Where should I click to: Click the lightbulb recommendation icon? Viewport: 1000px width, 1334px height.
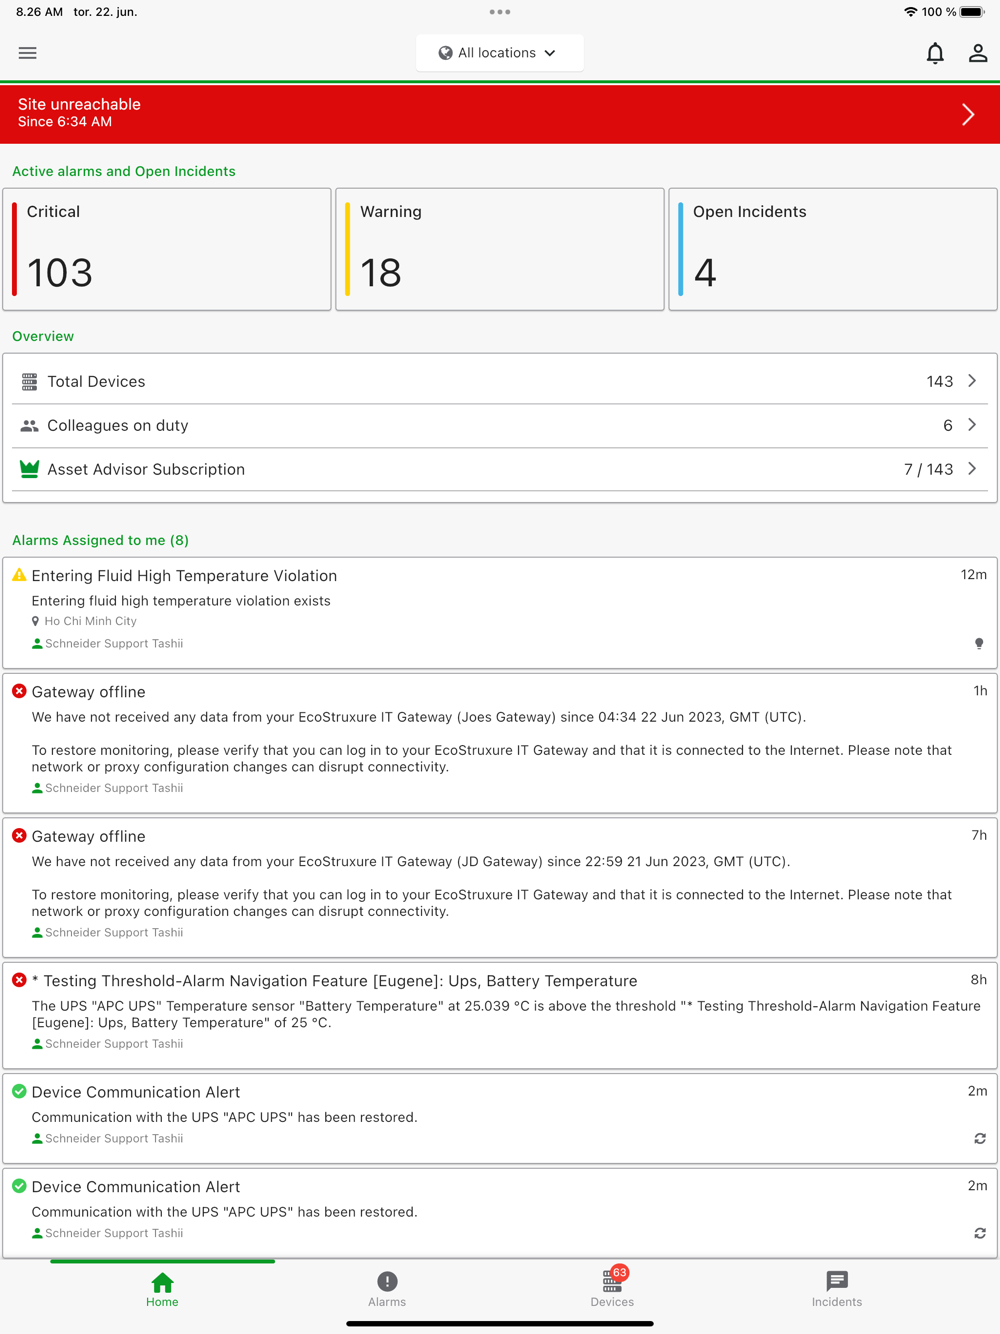(x=979, y=644)
